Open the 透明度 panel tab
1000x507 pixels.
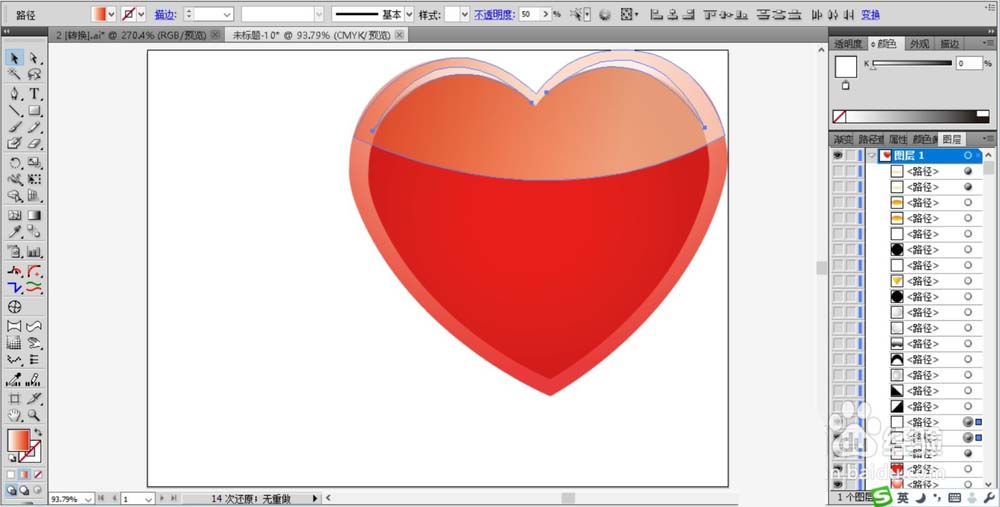(848, 43)
